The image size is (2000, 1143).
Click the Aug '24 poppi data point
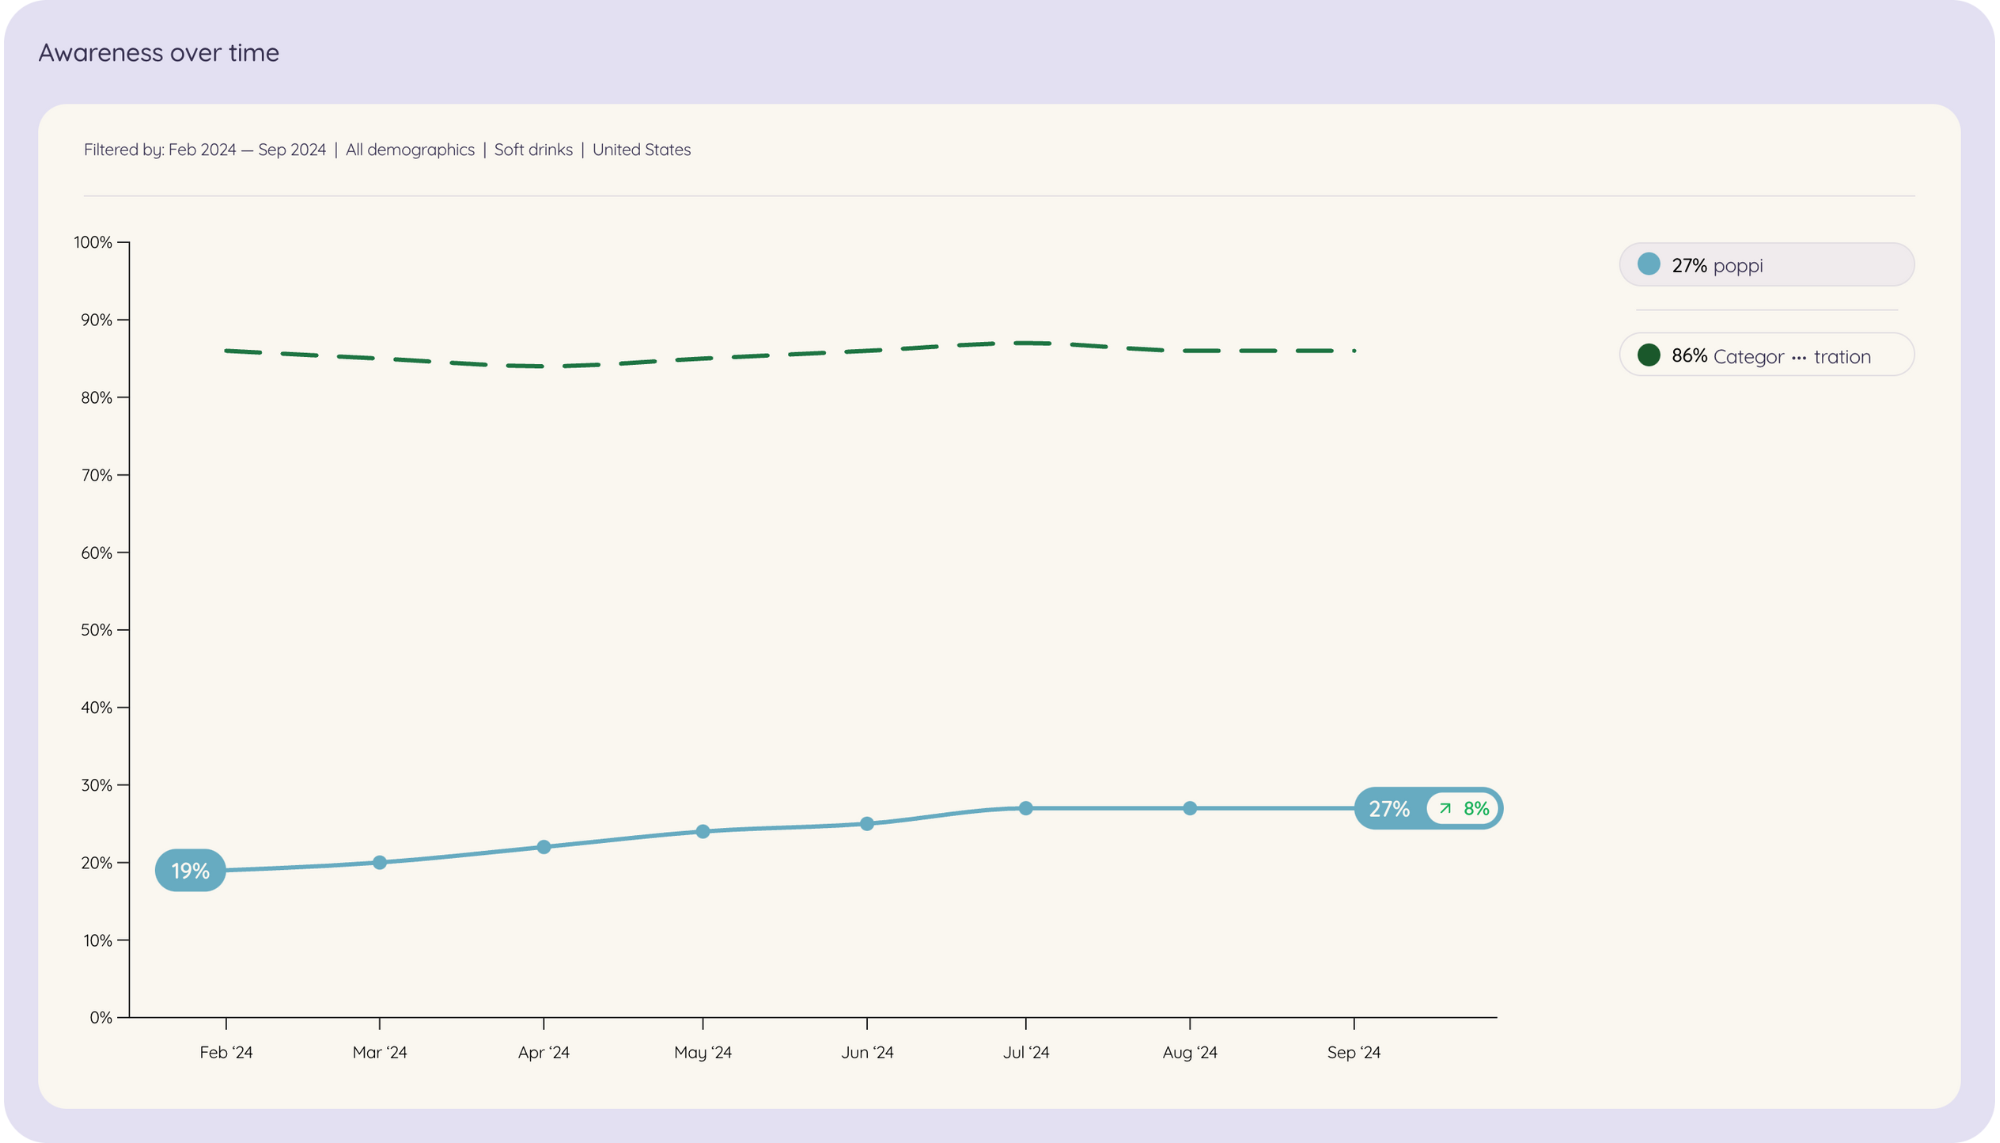click(x=1190, y=808)
